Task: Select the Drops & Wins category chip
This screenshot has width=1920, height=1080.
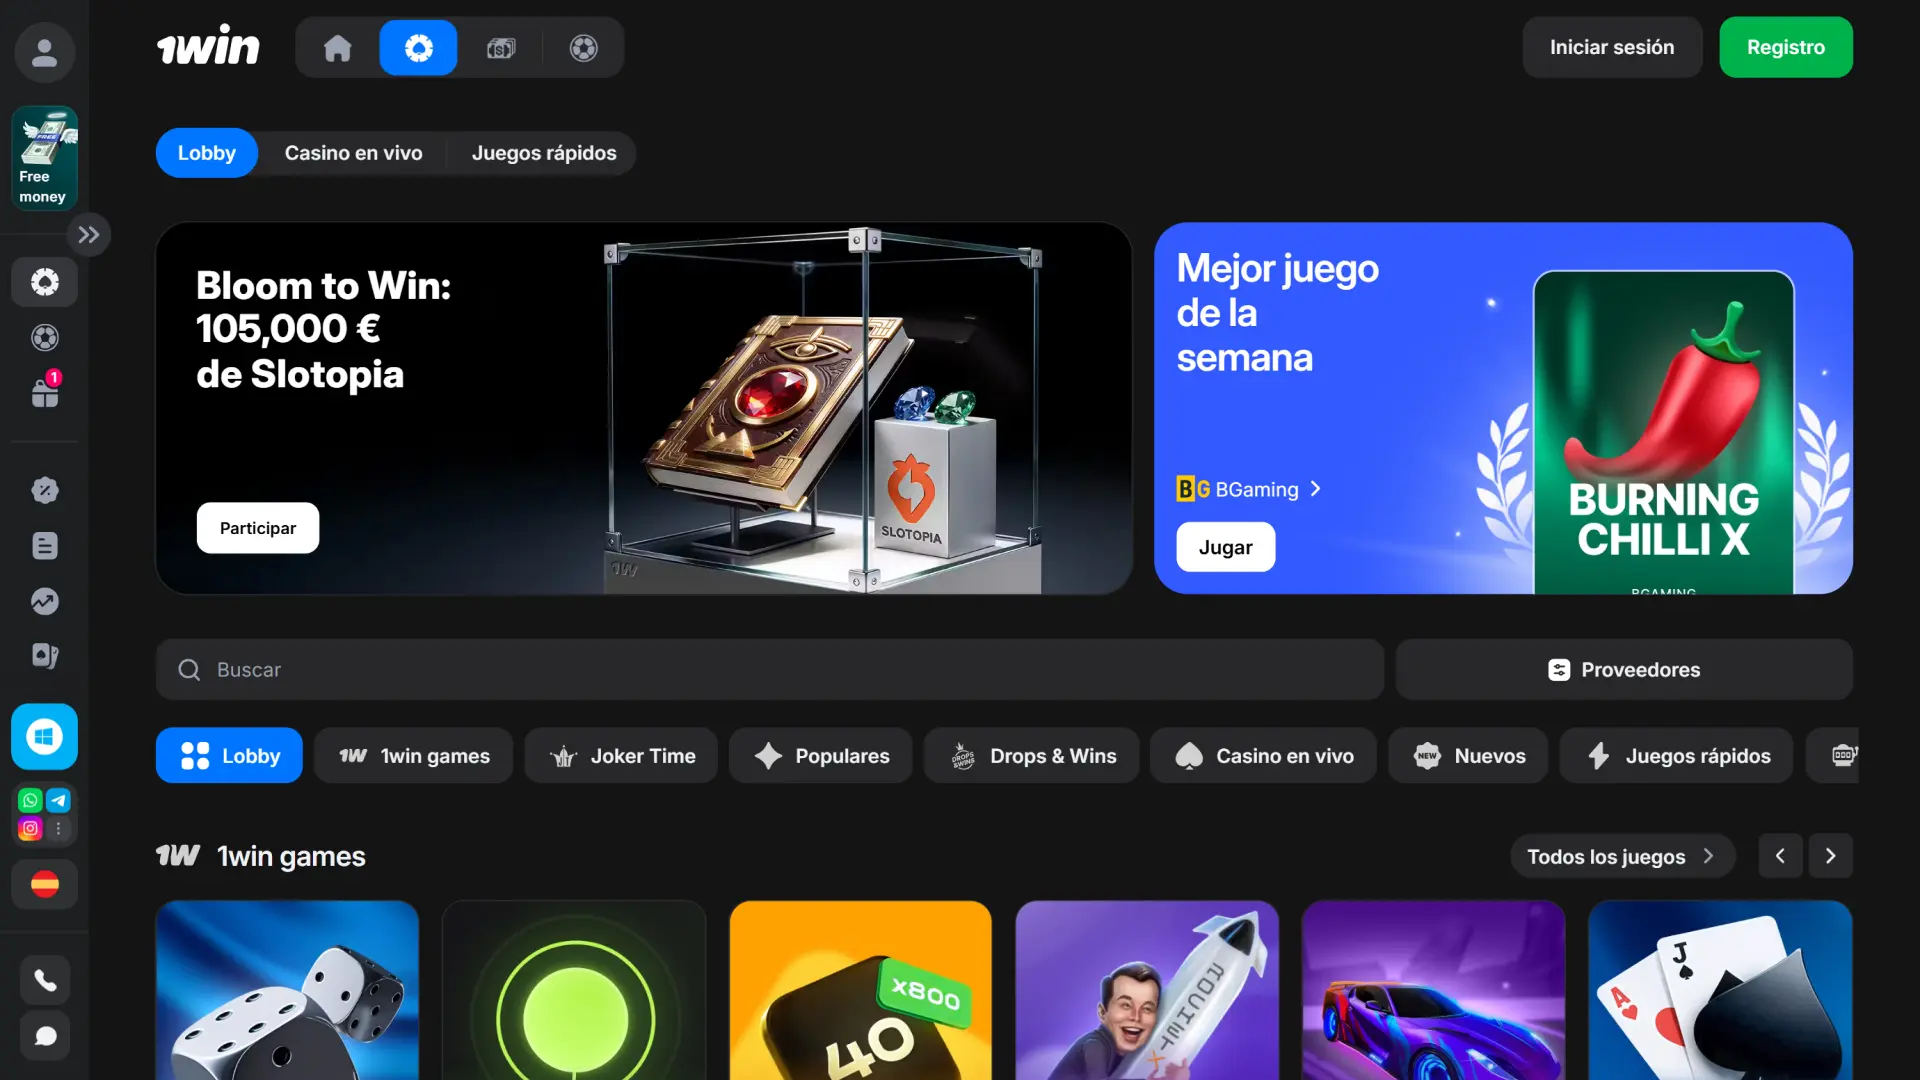Action: 1031,755
